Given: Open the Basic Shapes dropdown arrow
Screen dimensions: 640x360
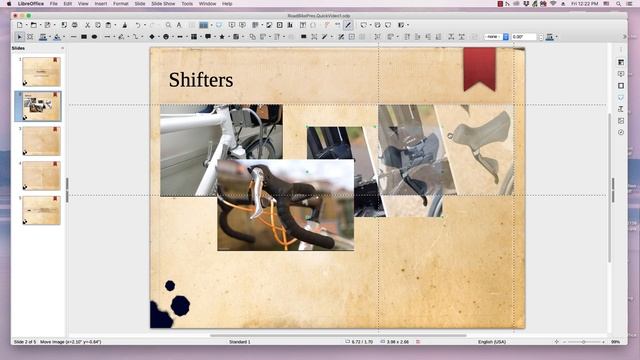Looking at the screenshot, I should point(158,37).
